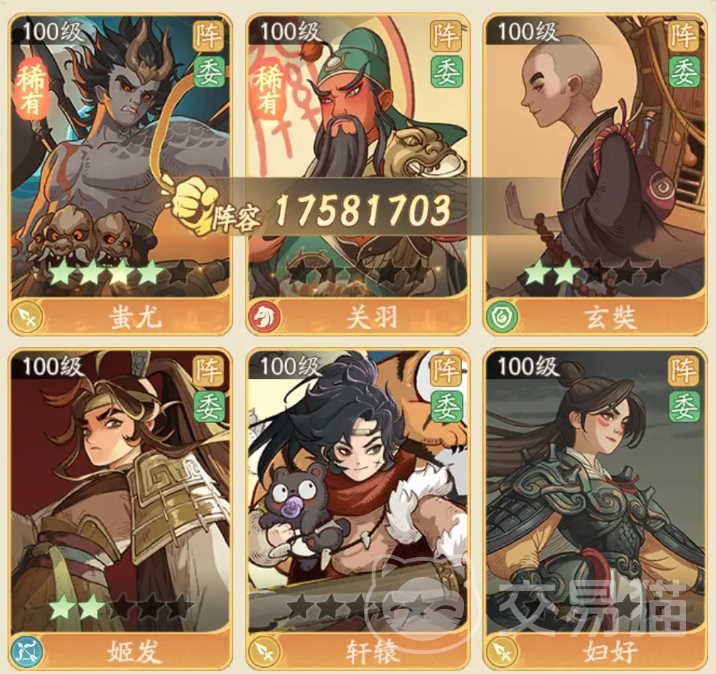The image size is (716, 674).
Task: Toggle the green 委 tag on 姬发 card
Action: [209, 407]
